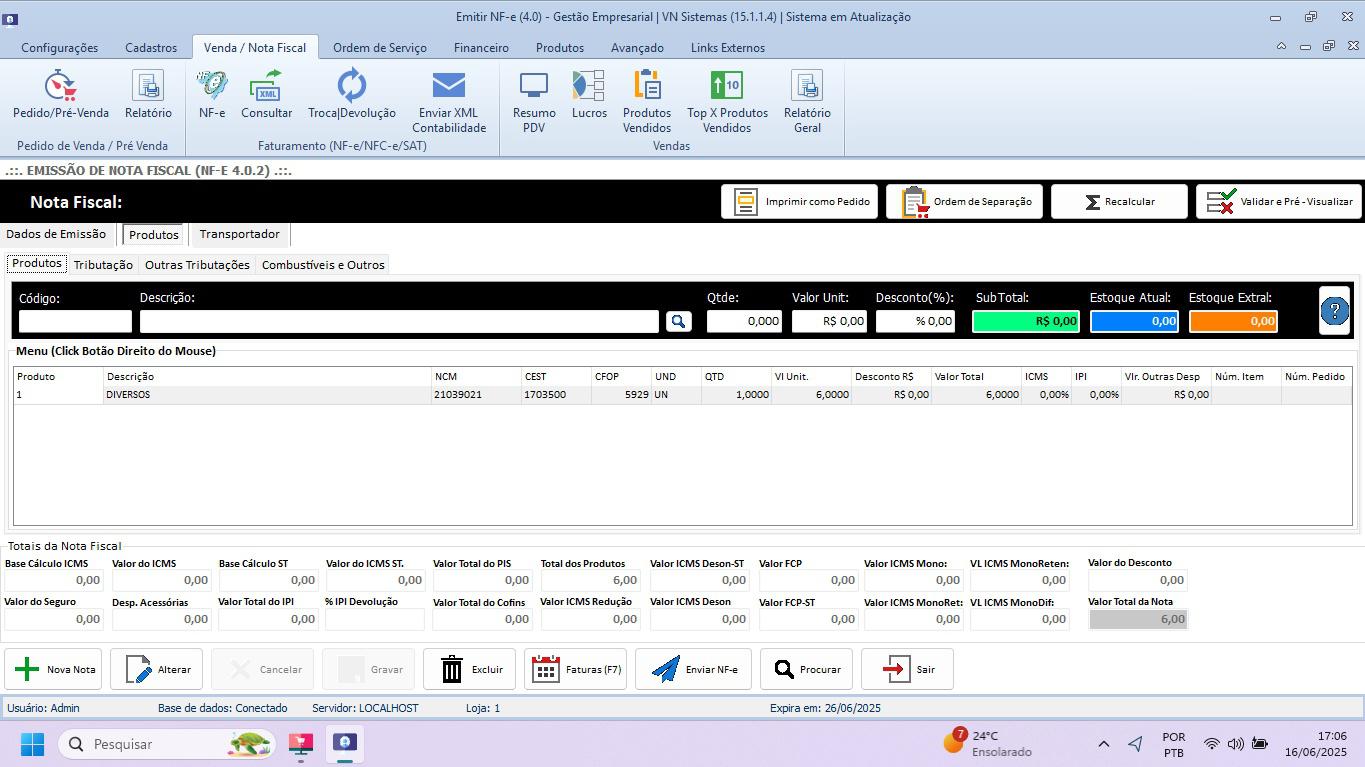1365x767 pixels.
Task: Switch to the Financeiro ribbon tab
Action: tap(481, 47)
